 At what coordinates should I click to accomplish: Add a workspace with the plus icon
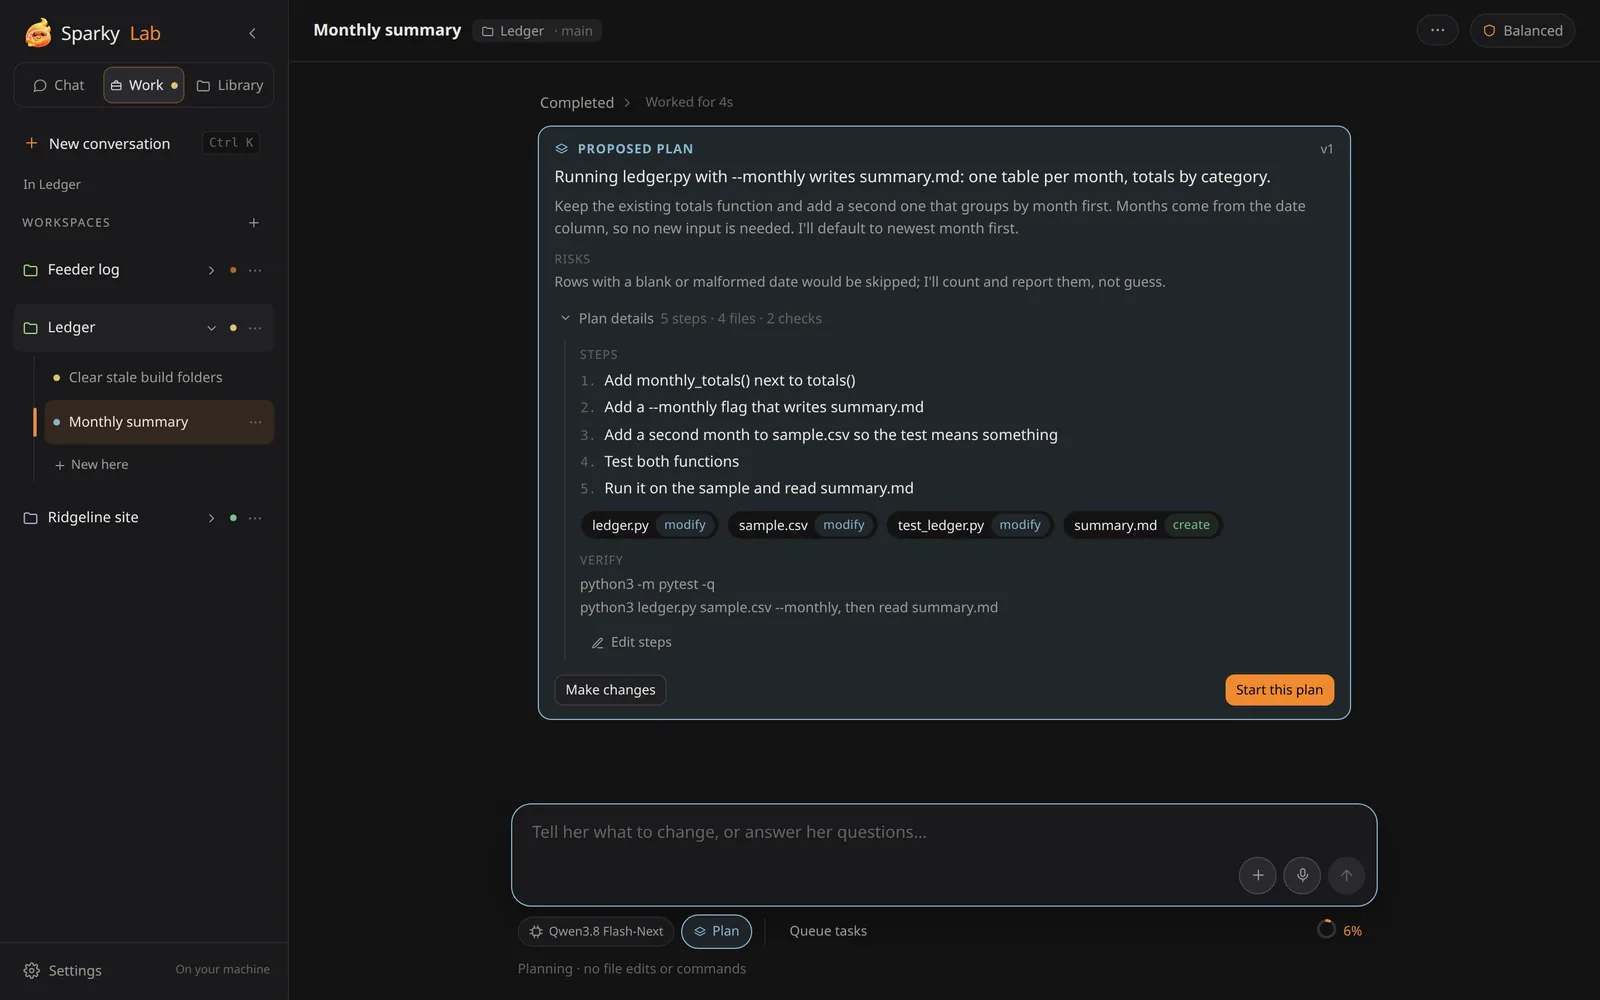pos(254,223)
